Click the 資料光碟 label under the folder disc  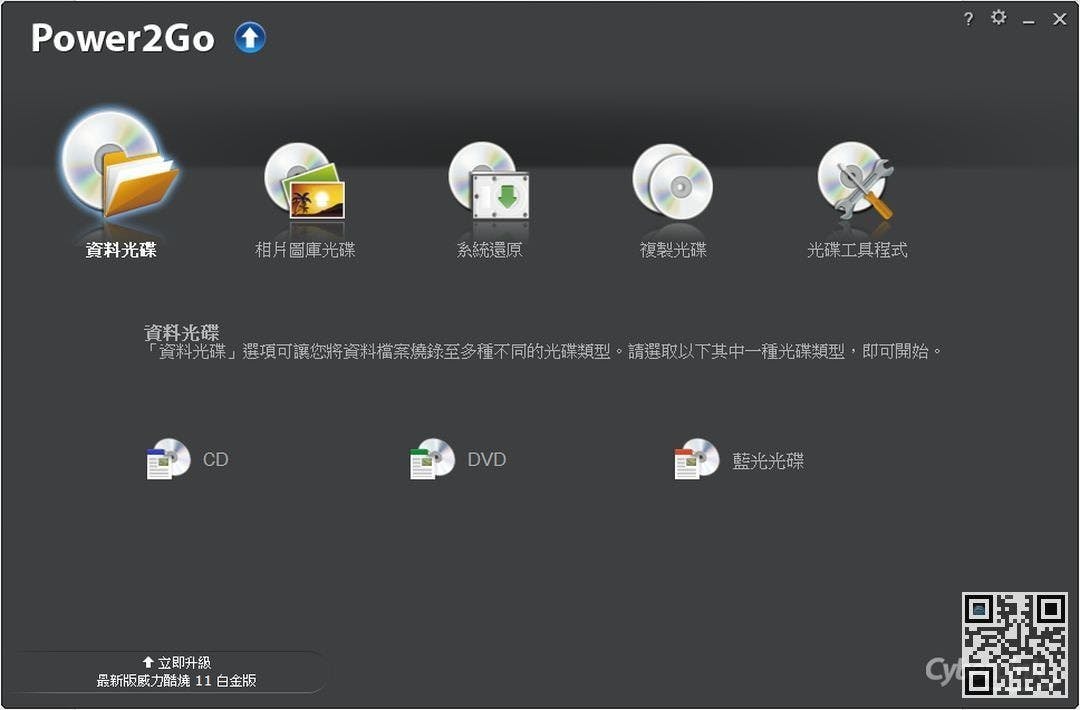pyautogui.click(x=121, y=249)
